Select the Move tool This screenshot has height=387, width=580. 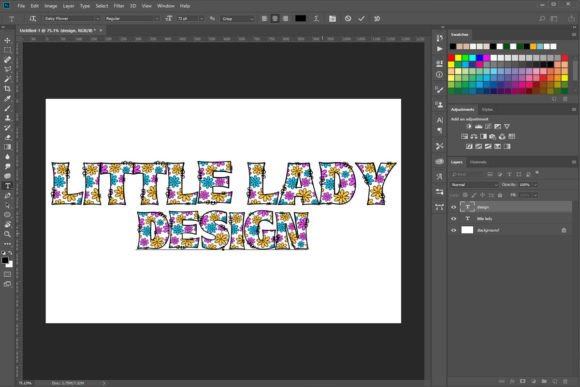pos(7,40)
